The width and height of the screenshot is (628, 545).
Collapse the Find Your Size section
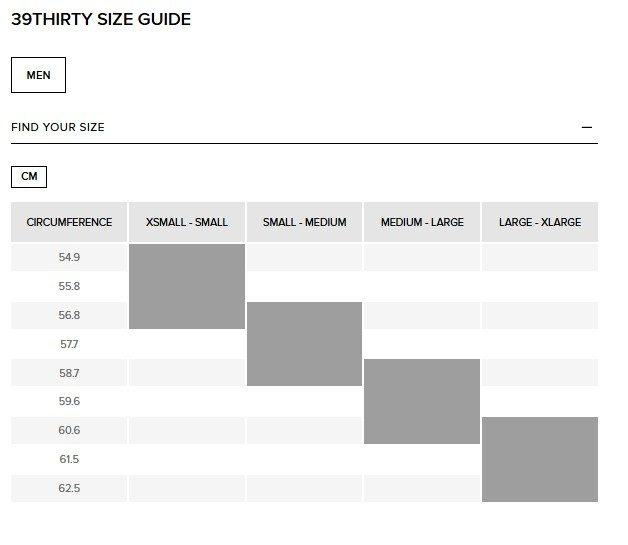click(587, 127)
